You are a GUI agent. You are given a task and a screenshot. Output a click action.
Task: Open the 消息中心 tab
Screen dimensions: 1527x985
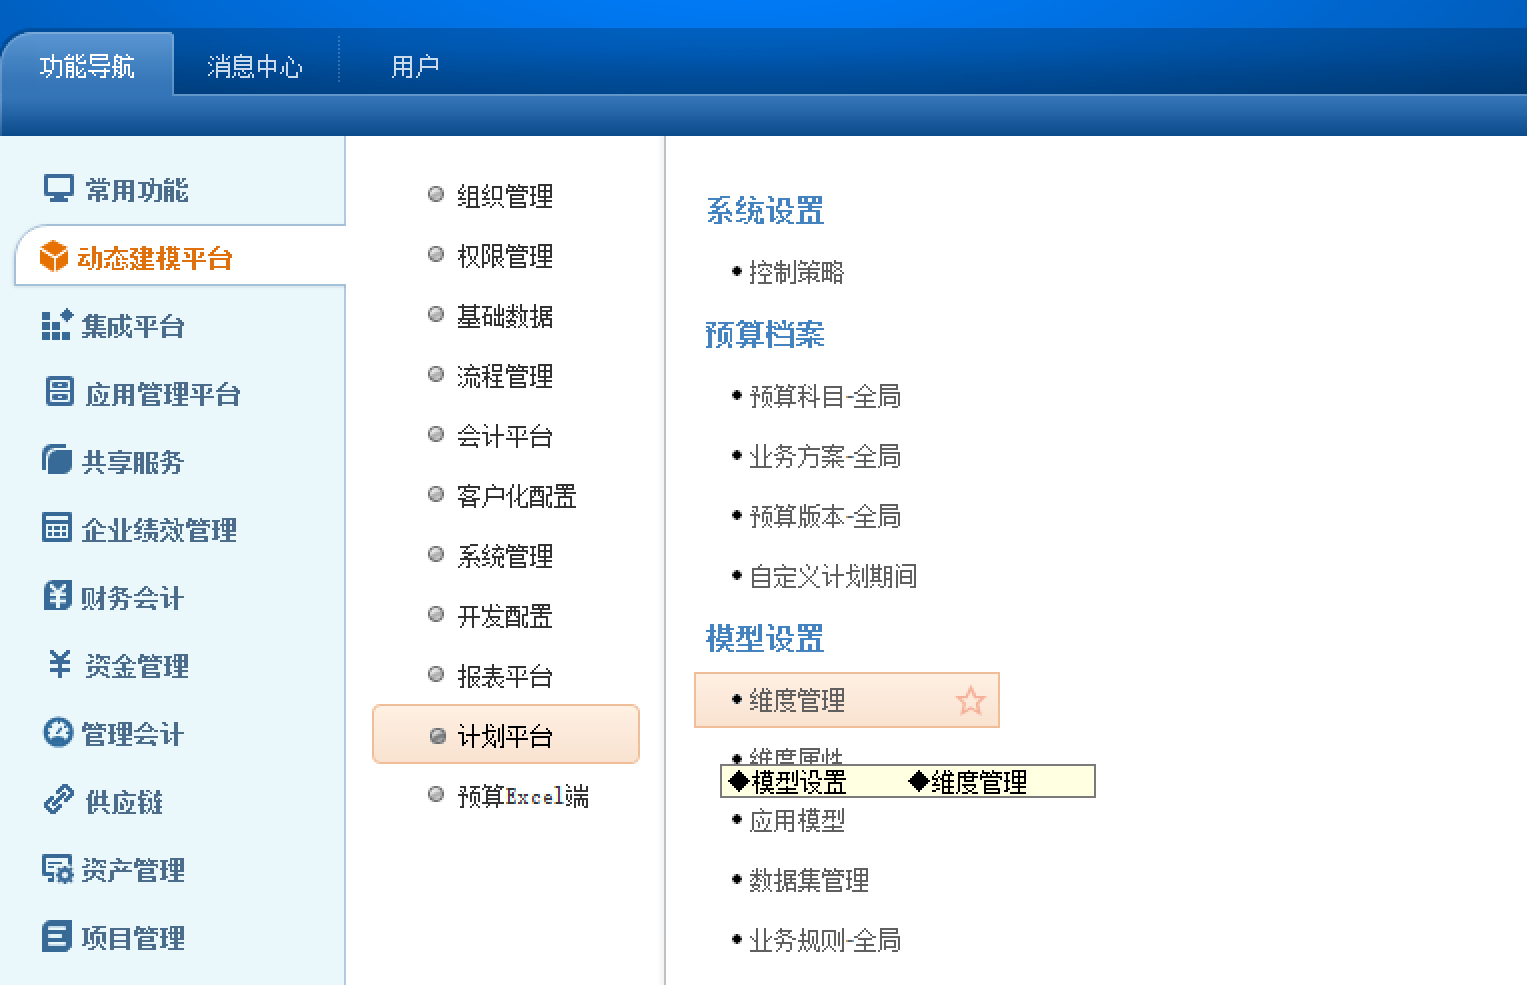[x=255, y=66]
